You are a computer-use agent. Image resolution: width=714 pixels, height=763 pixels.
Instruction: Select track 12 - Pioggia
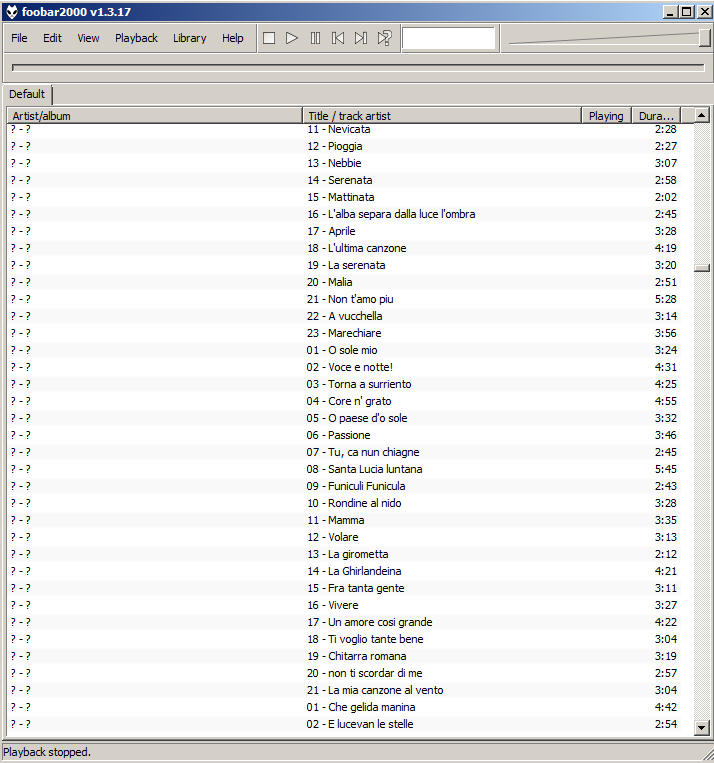344,146
